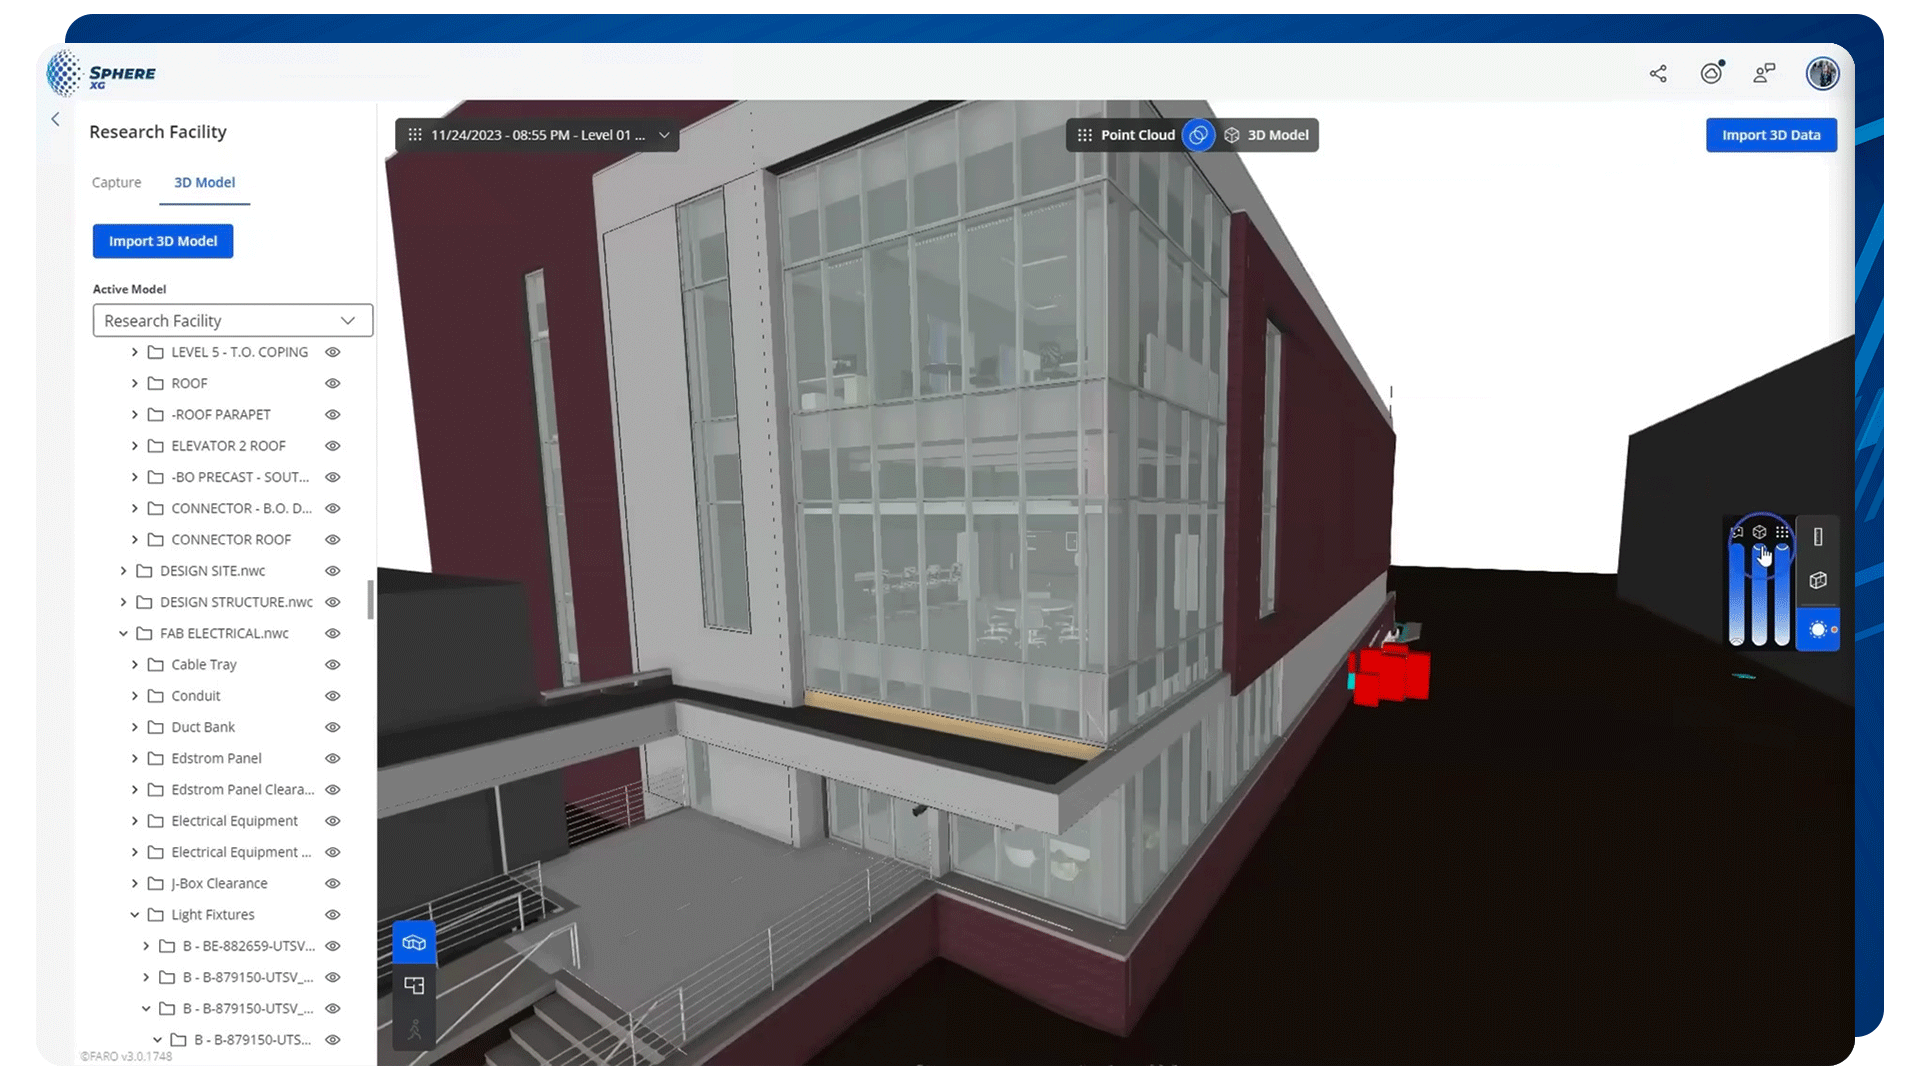Screen dimensions: 1920x1080
Task: Open the user management icon in header
Action: click(x=1764, y=73)
